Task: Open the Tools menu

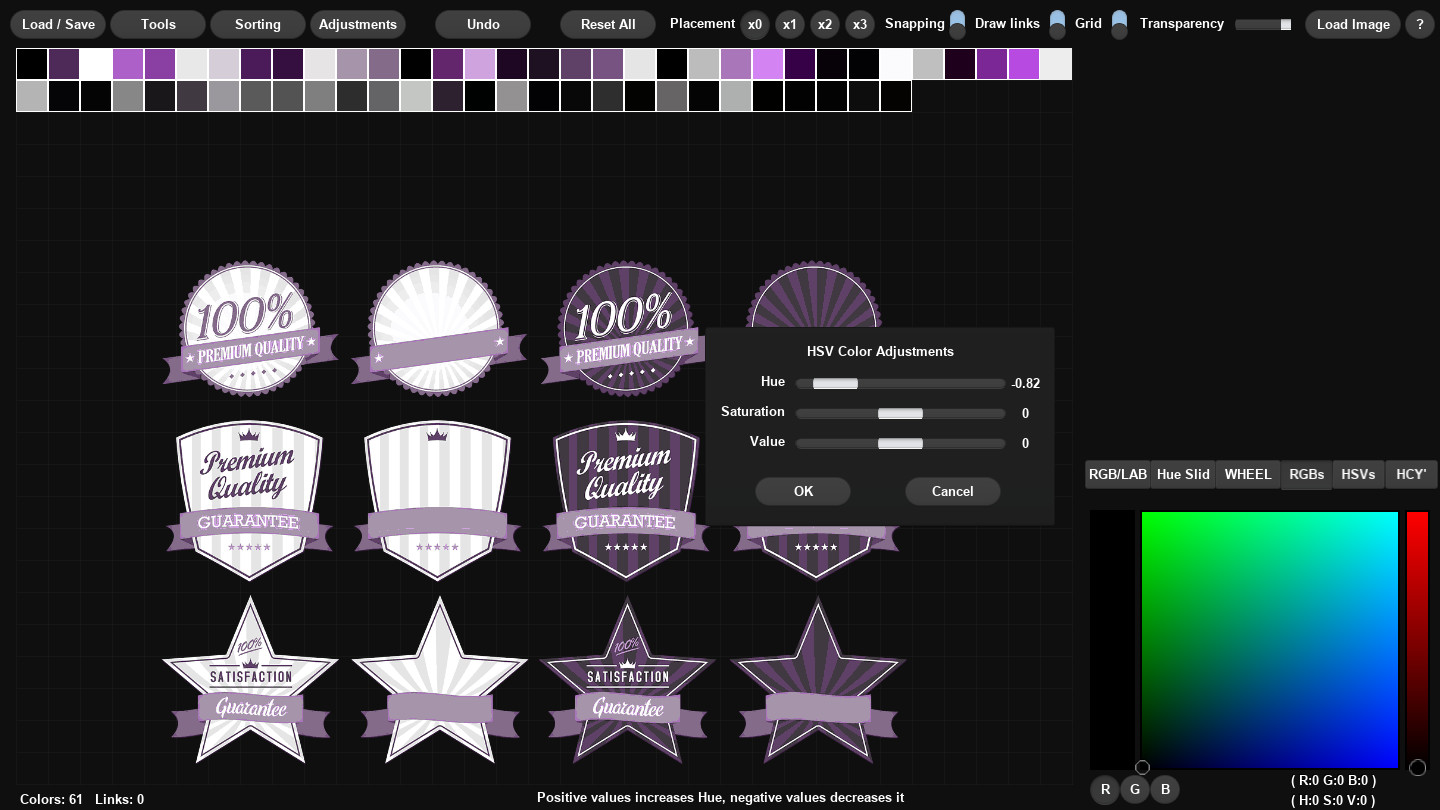Action: [157, 24]
